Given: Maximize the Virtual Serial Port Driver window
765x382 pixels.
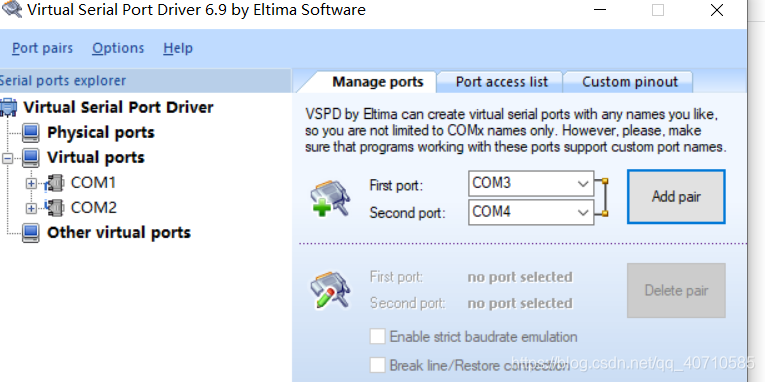Looking at the screenshot, I should point(658,10).
